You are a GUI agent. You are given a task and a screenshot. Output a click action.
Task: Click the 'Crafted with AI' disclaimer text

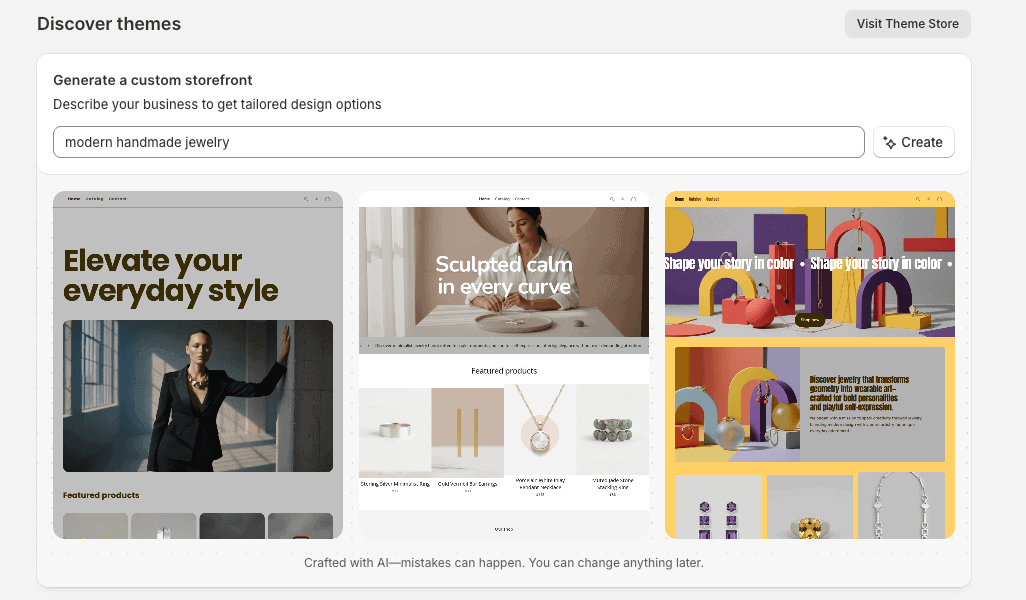coord(504,563)
